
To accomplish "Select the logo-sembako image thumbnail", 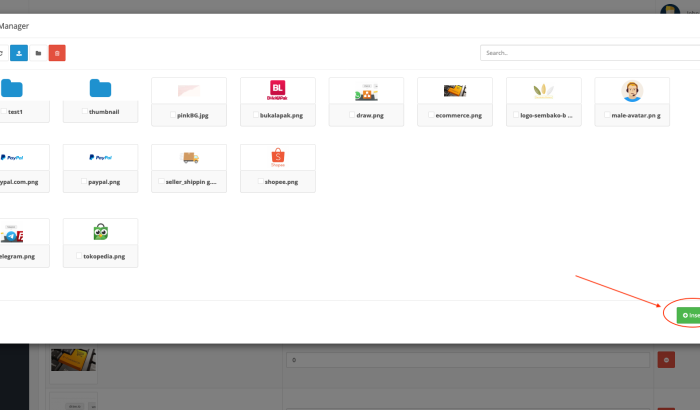I will tap(543, 91).
